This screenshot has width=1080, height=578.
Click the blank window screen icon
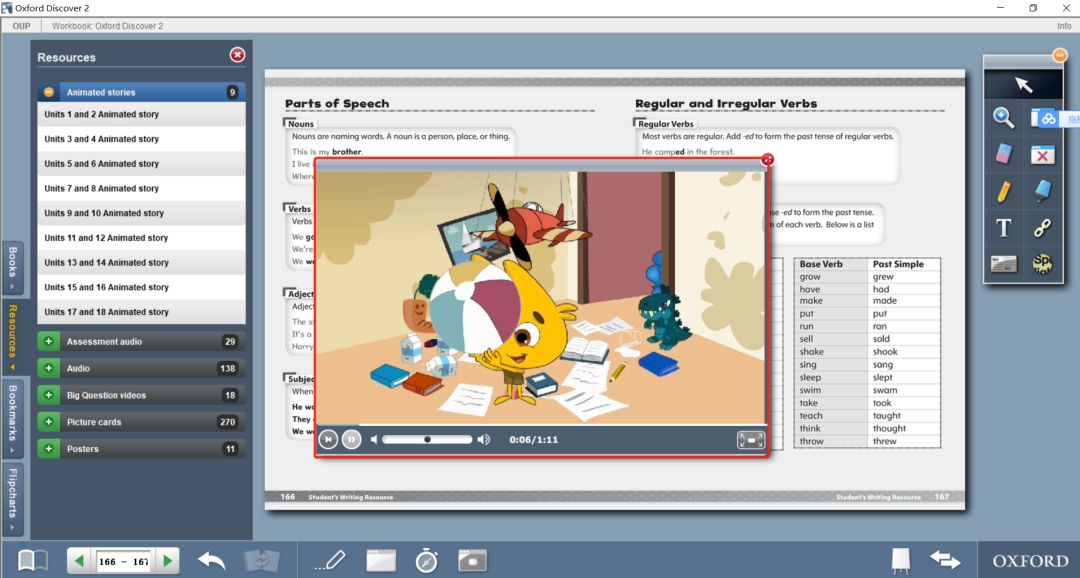381,560
